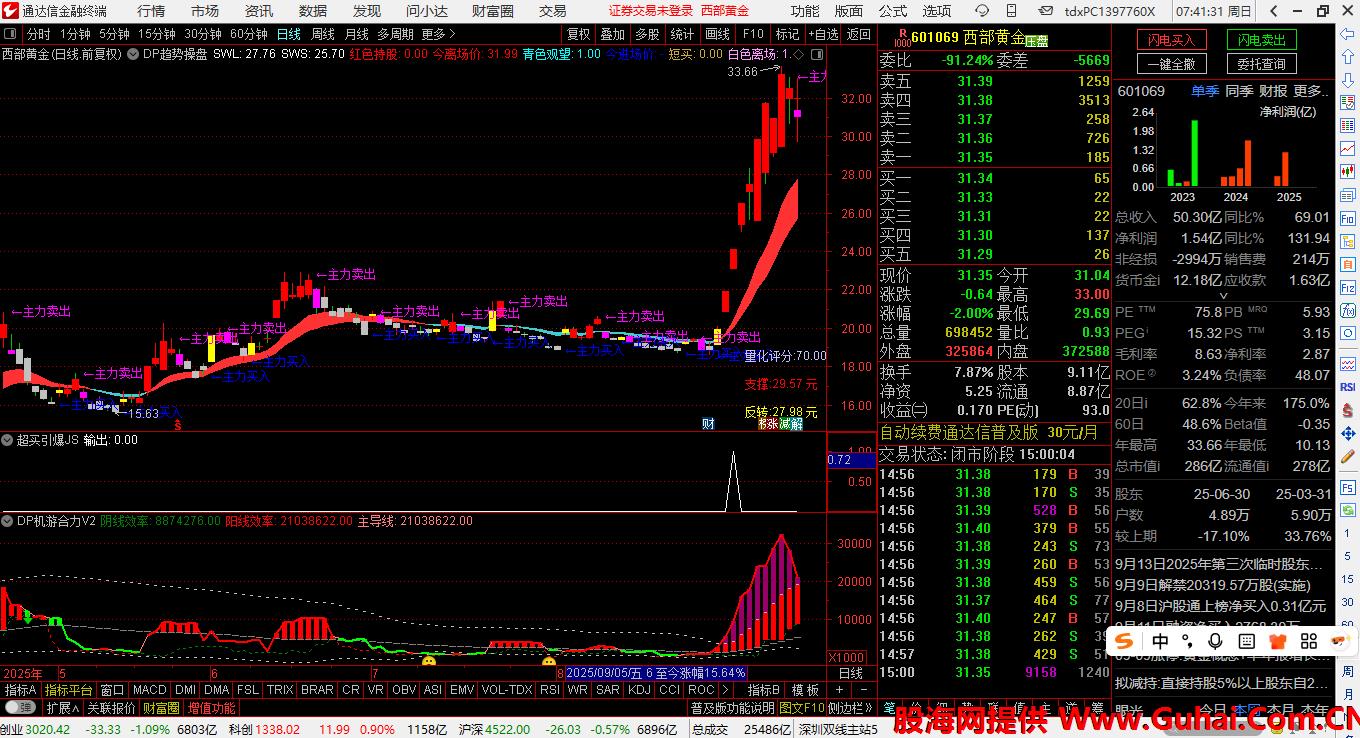The height and width of the screenshot is (738, 1360).
Task: Open the F12 icon in the right sidebar
Action: 1347,286
